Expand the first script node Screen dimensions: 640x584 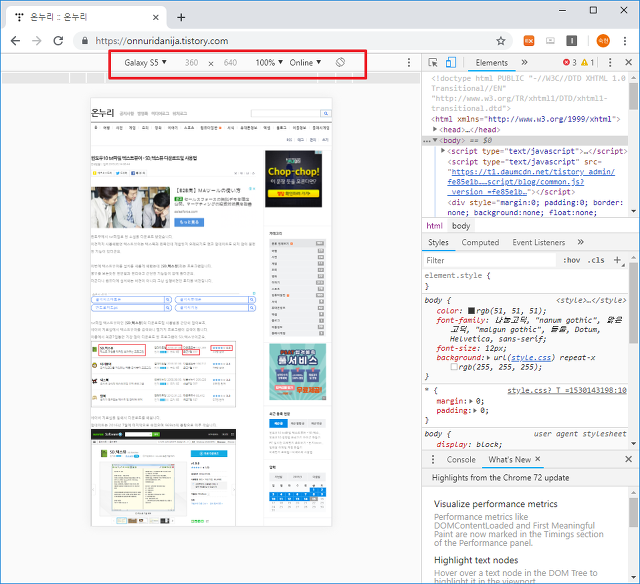(443, 151)
